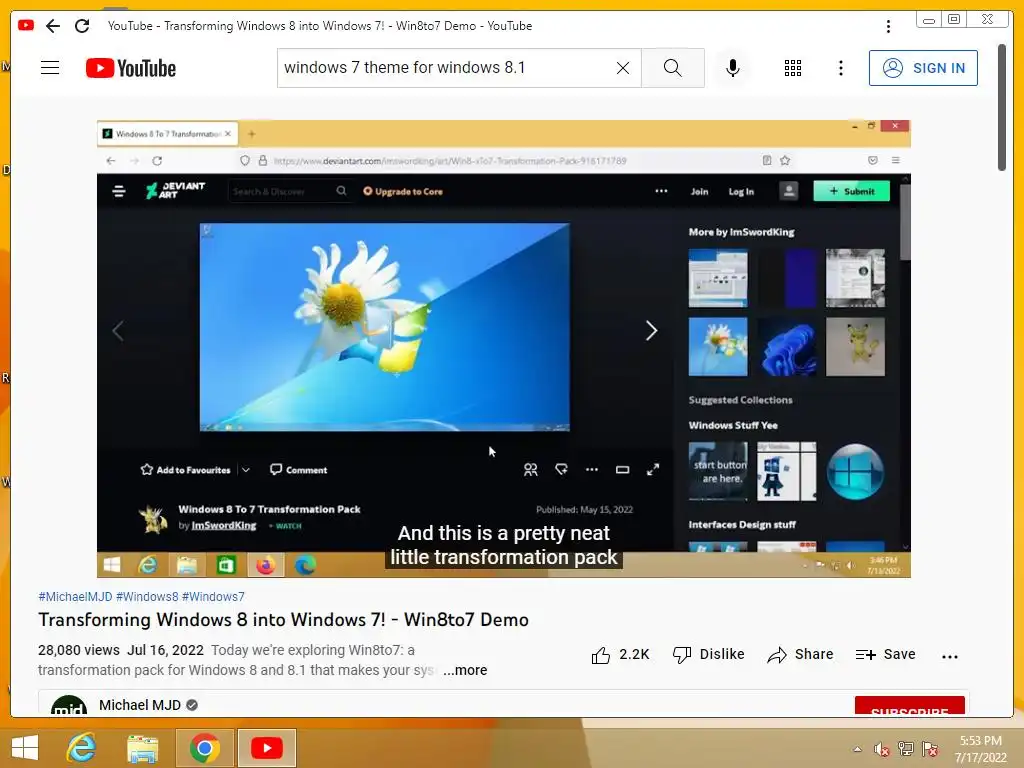The image size is (1024, 768).
Task: Open the Action Center flag icon
Action: (930, 749)
